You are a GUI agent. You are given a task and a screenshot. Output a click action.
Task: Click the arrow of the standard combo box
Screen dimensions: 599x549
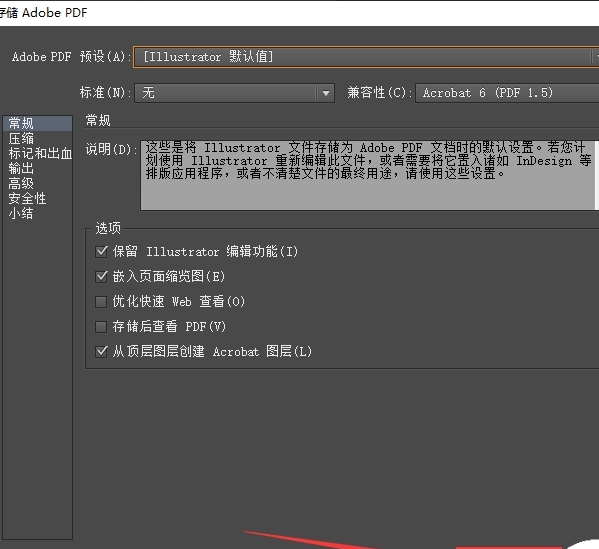[326, 93]
